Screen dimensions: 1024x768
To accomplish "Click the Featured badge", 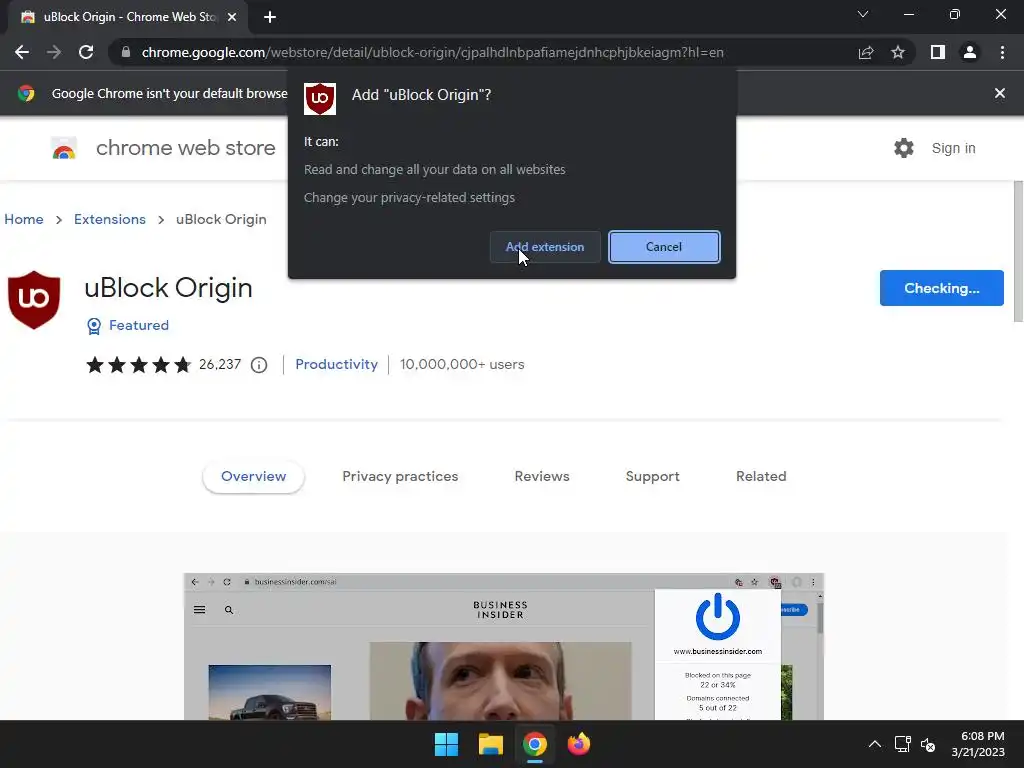I will click(128, 325).
